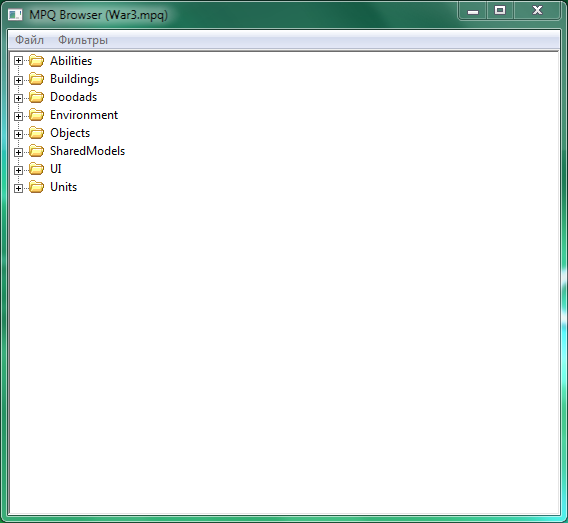Expand the Objects folder node

click(x=18, y=134)
